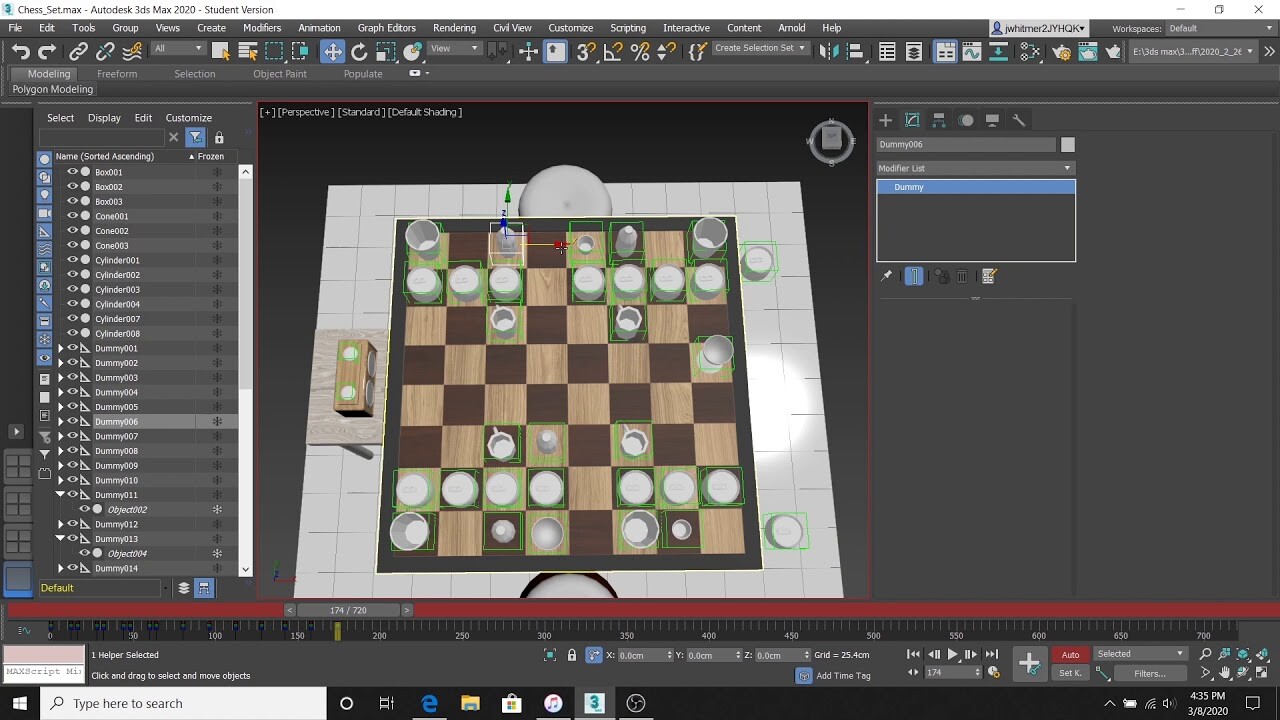
Task: Expand the Dummy012 node in Scene Explorer
Action: [60, 524]
